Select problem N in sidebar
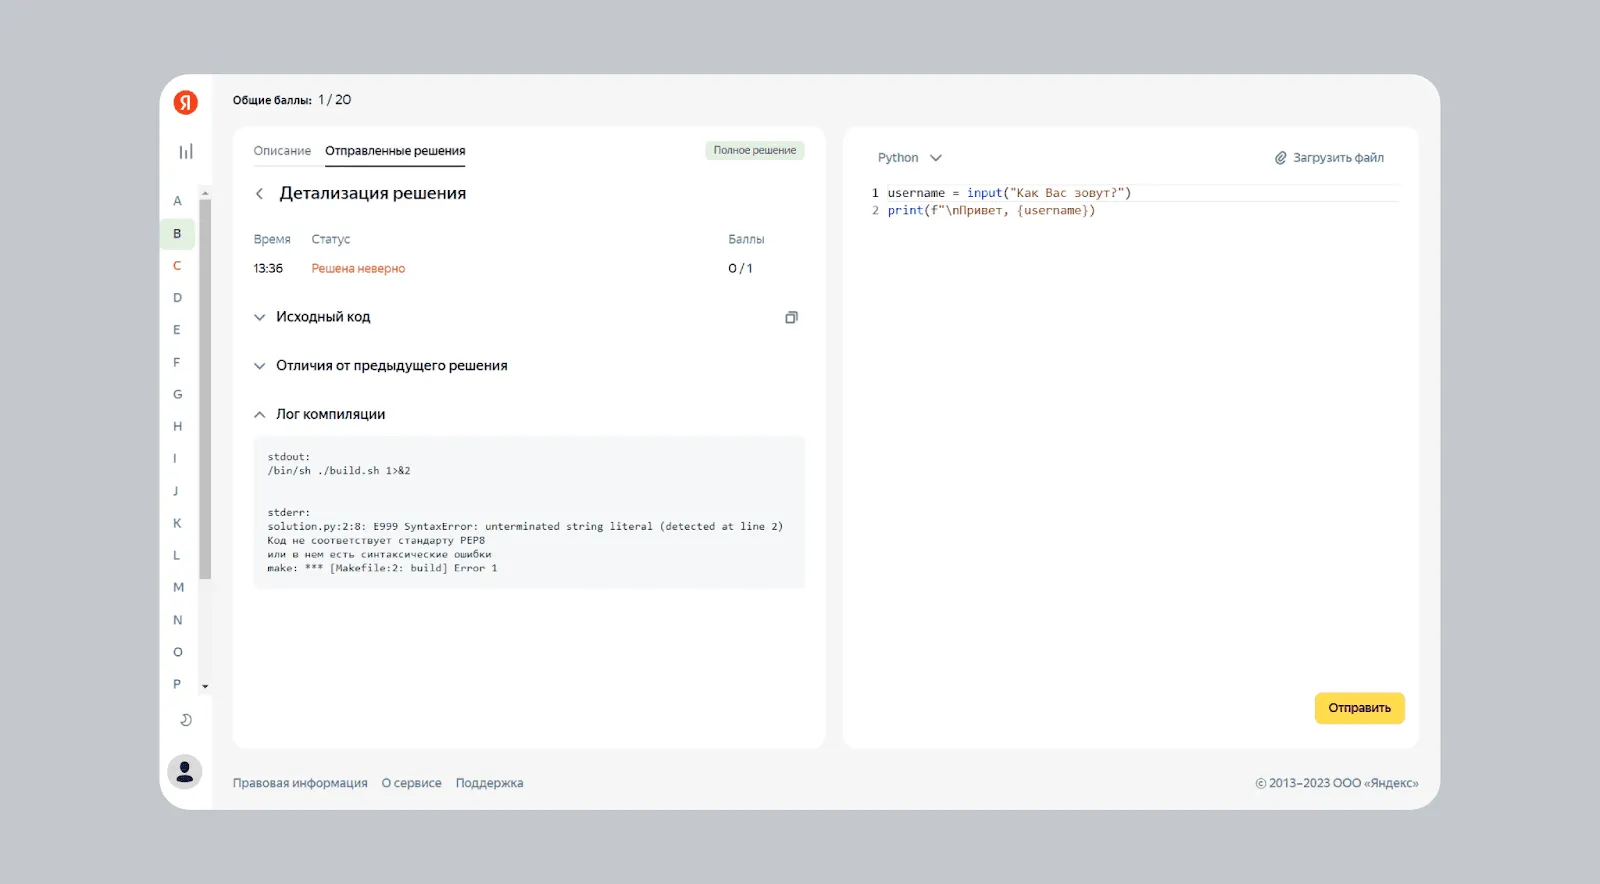 [178, 620]
